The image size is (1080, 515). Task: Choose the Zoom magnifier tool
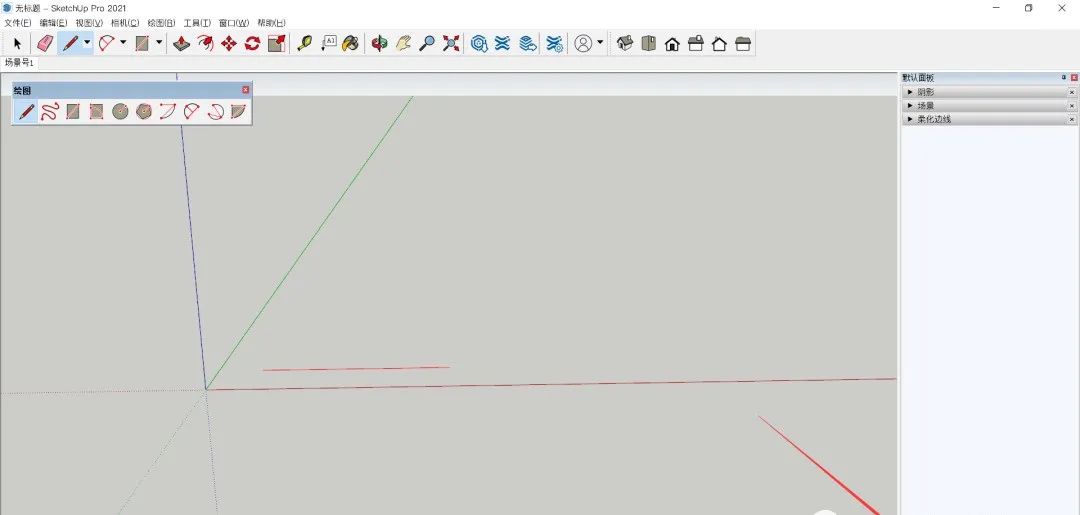pos(427,44)
